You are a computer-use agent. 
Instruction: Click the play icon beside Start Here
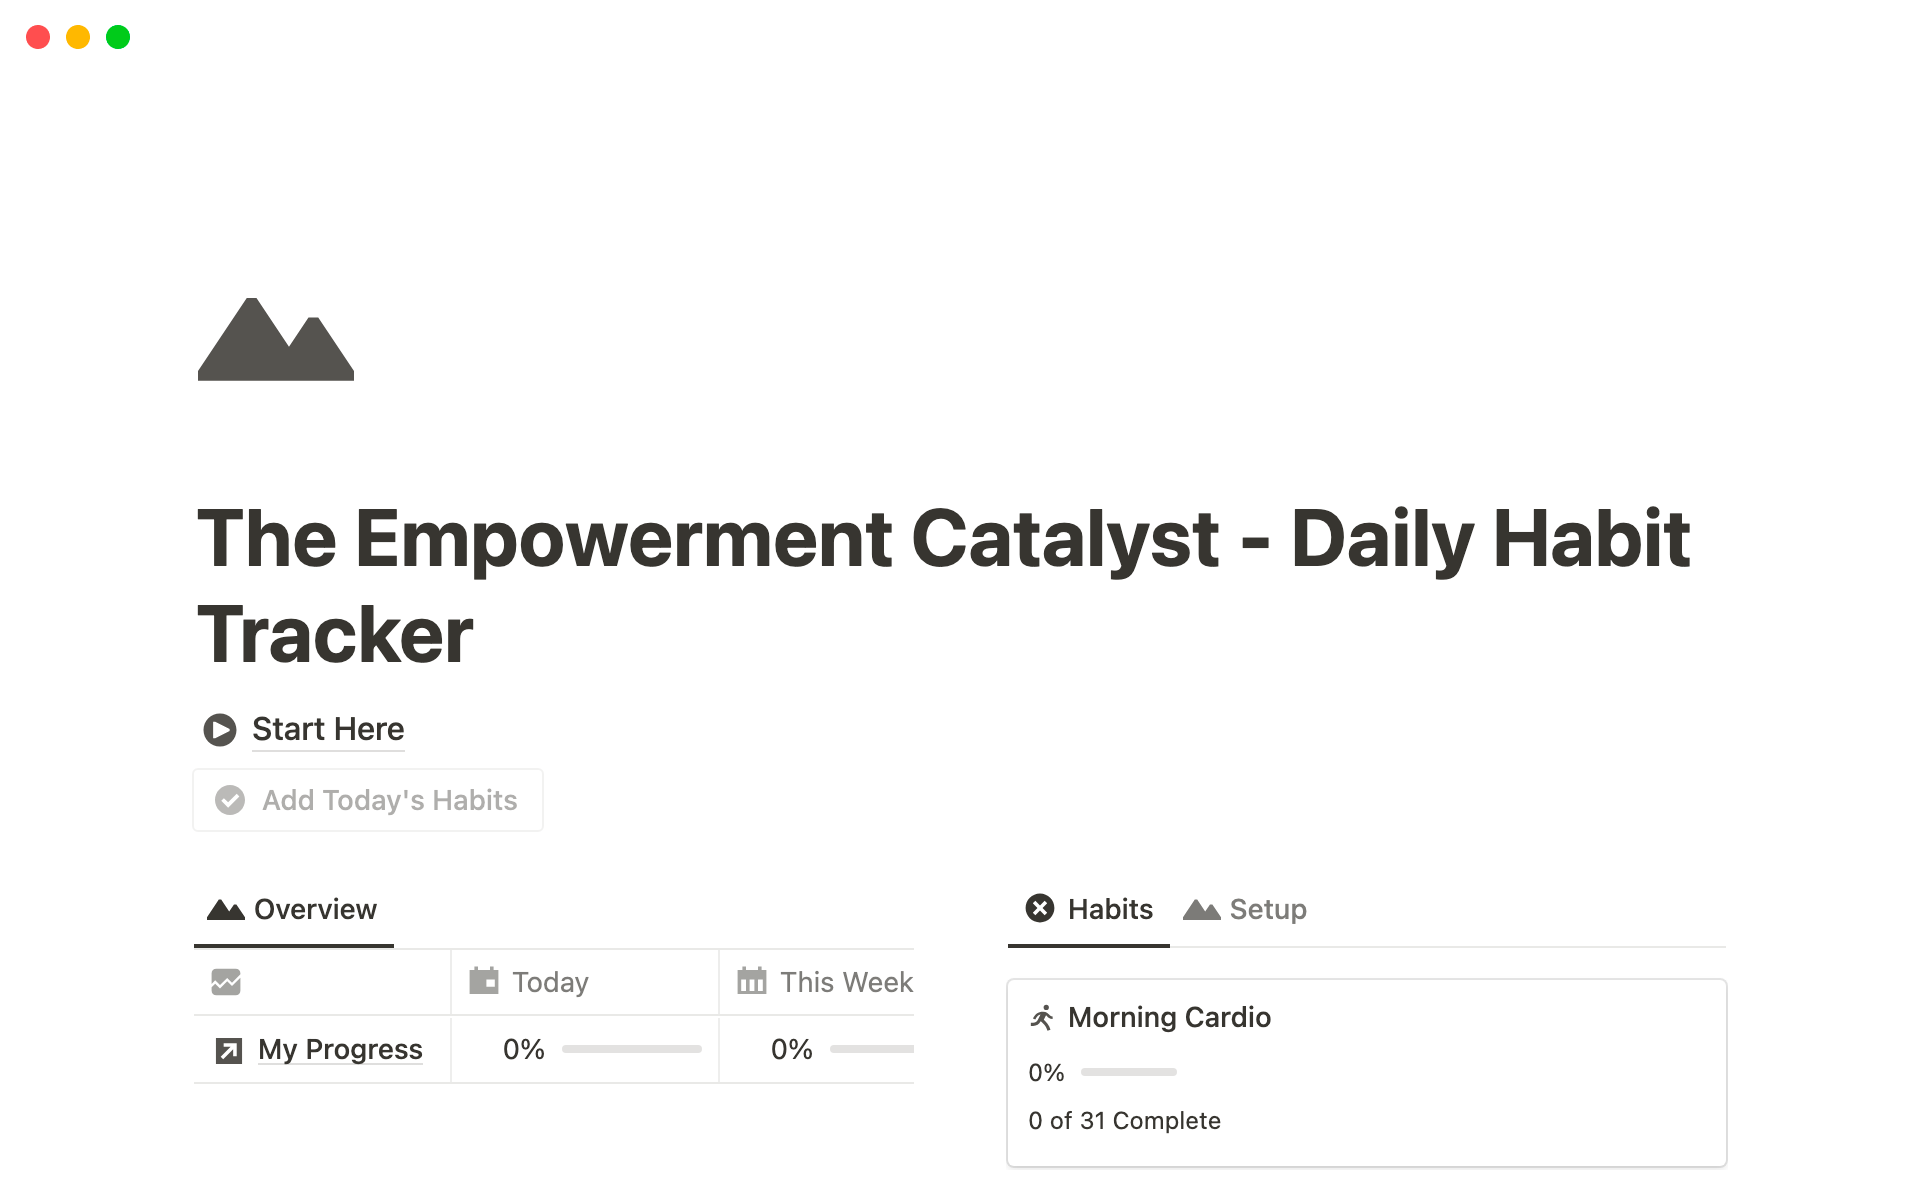(x=220, y=730)
